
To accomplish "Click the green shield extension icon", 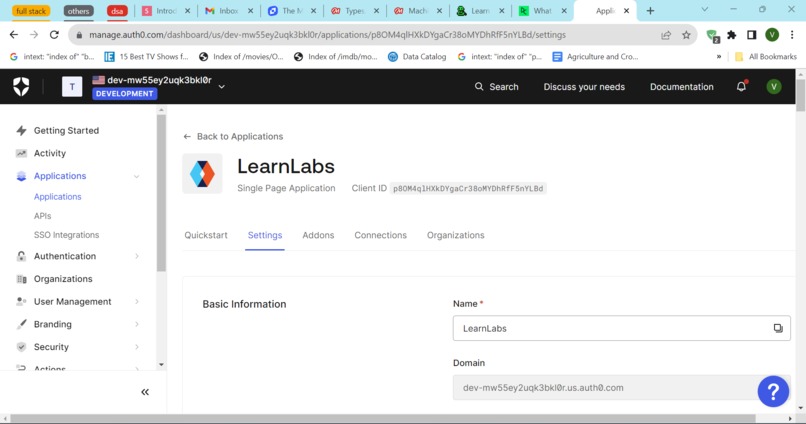I will point(712,35).
